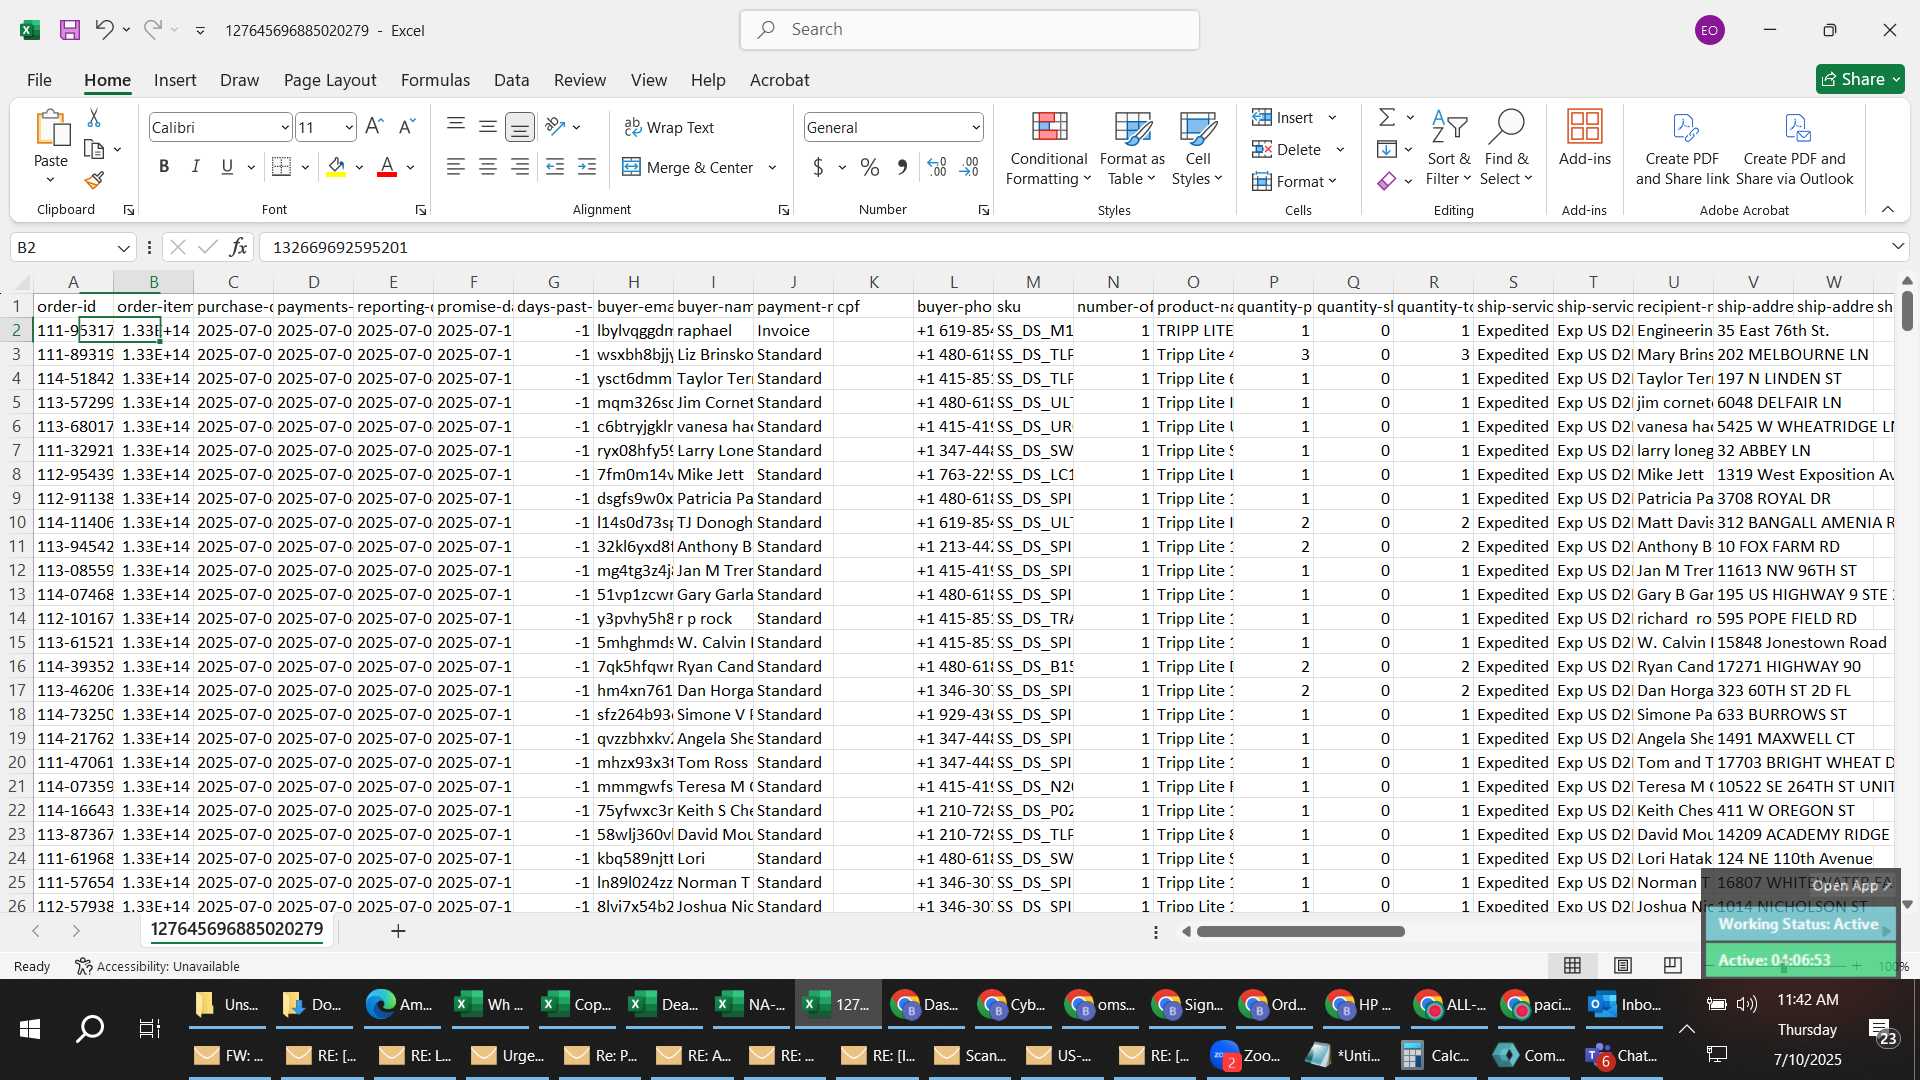Click the Clear eraser icon
Image resolution: width=1920 pixels, height=1080 pixels.
tap(1387, 181)
